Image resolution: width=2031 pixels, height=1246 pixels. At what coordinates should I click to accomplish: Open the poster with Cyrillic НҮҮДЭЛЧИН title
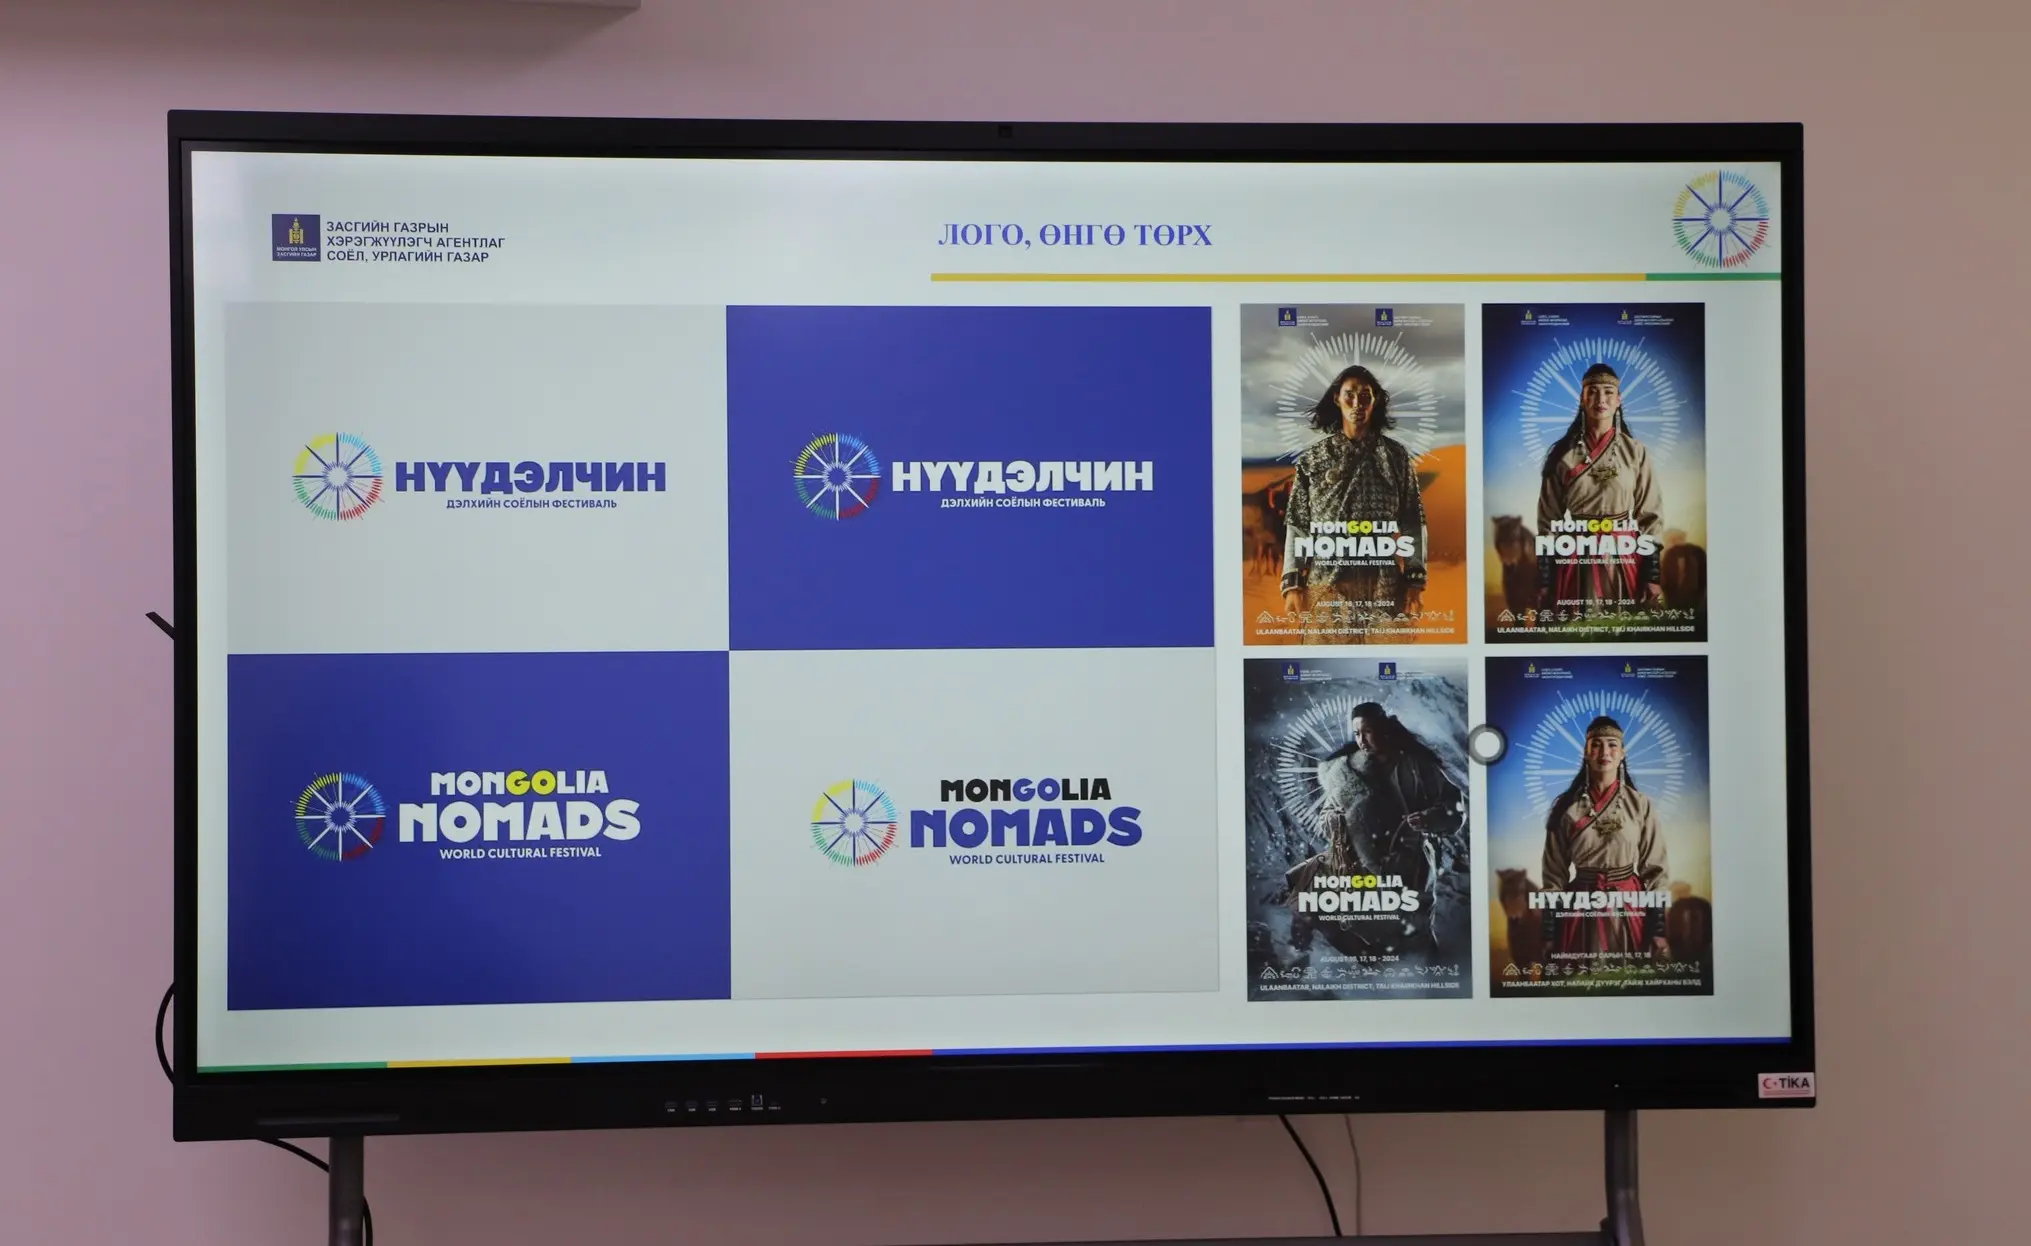click(x=1599, y=826)
